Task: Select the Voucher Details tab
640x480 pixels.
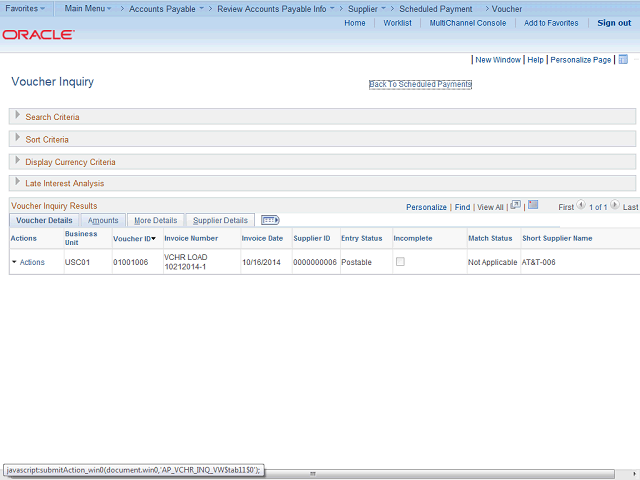Action: [44, 220]
